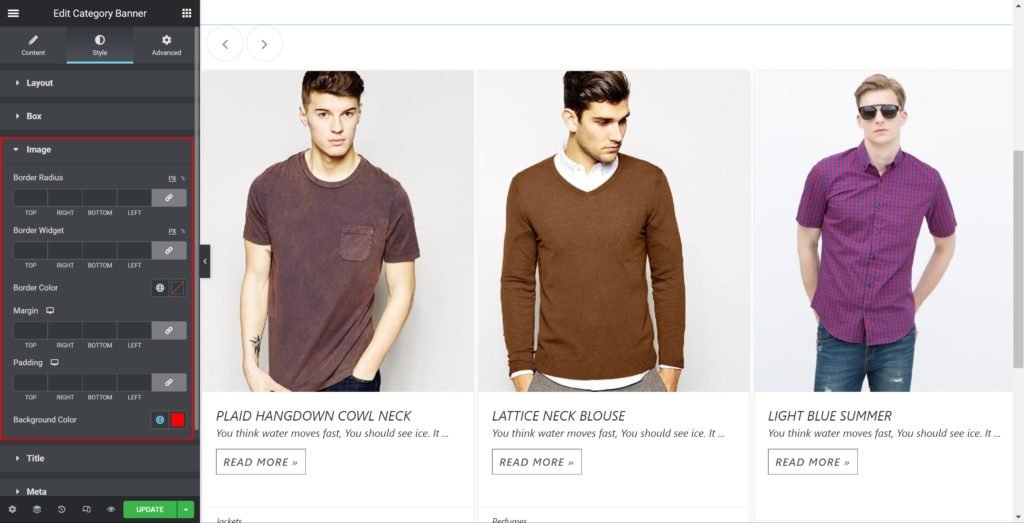Collapse the Image section
The image size is (1024, 523).
38,150
